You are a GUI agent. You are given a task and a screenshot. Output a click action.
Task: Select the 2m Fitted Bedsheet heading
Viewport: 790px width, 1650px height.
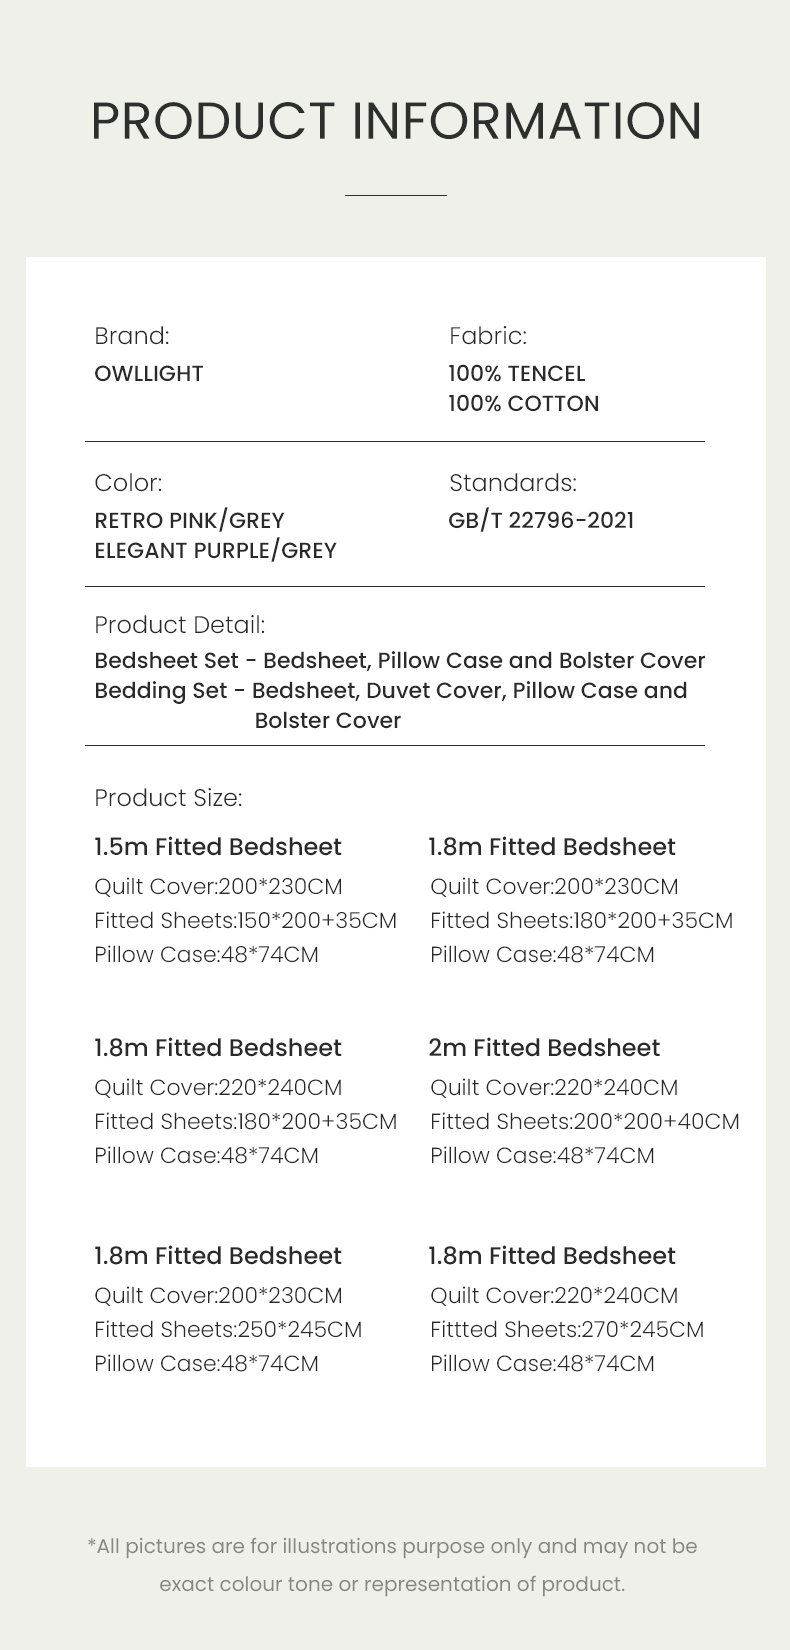(x=544, y=1048)
